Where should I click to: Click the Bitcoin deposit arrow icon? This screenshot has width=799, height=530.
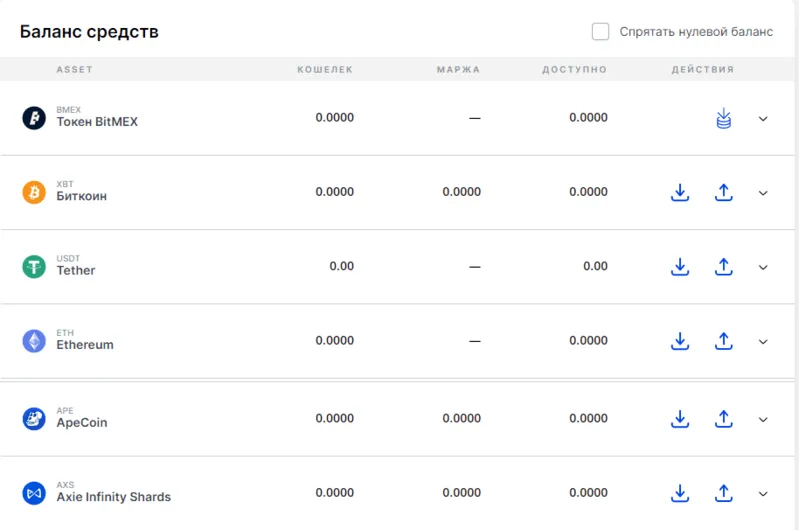[x=680, y=192]
